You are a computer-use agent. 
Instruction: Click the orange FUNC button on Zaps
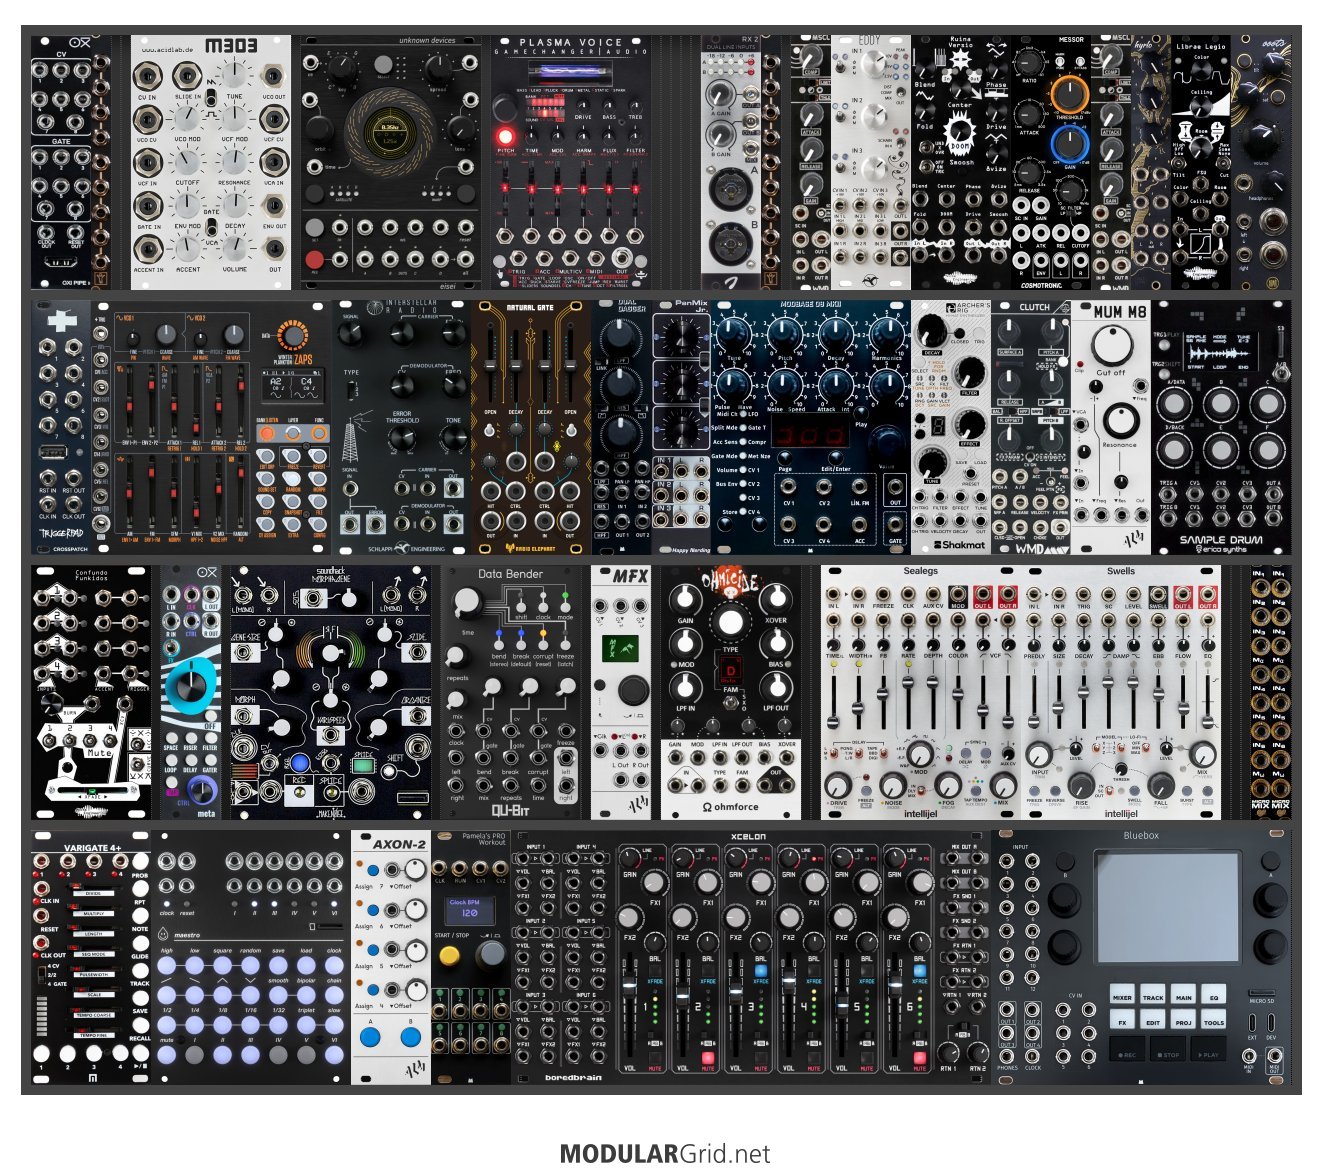pyautogui.click(x=320, y=433)
